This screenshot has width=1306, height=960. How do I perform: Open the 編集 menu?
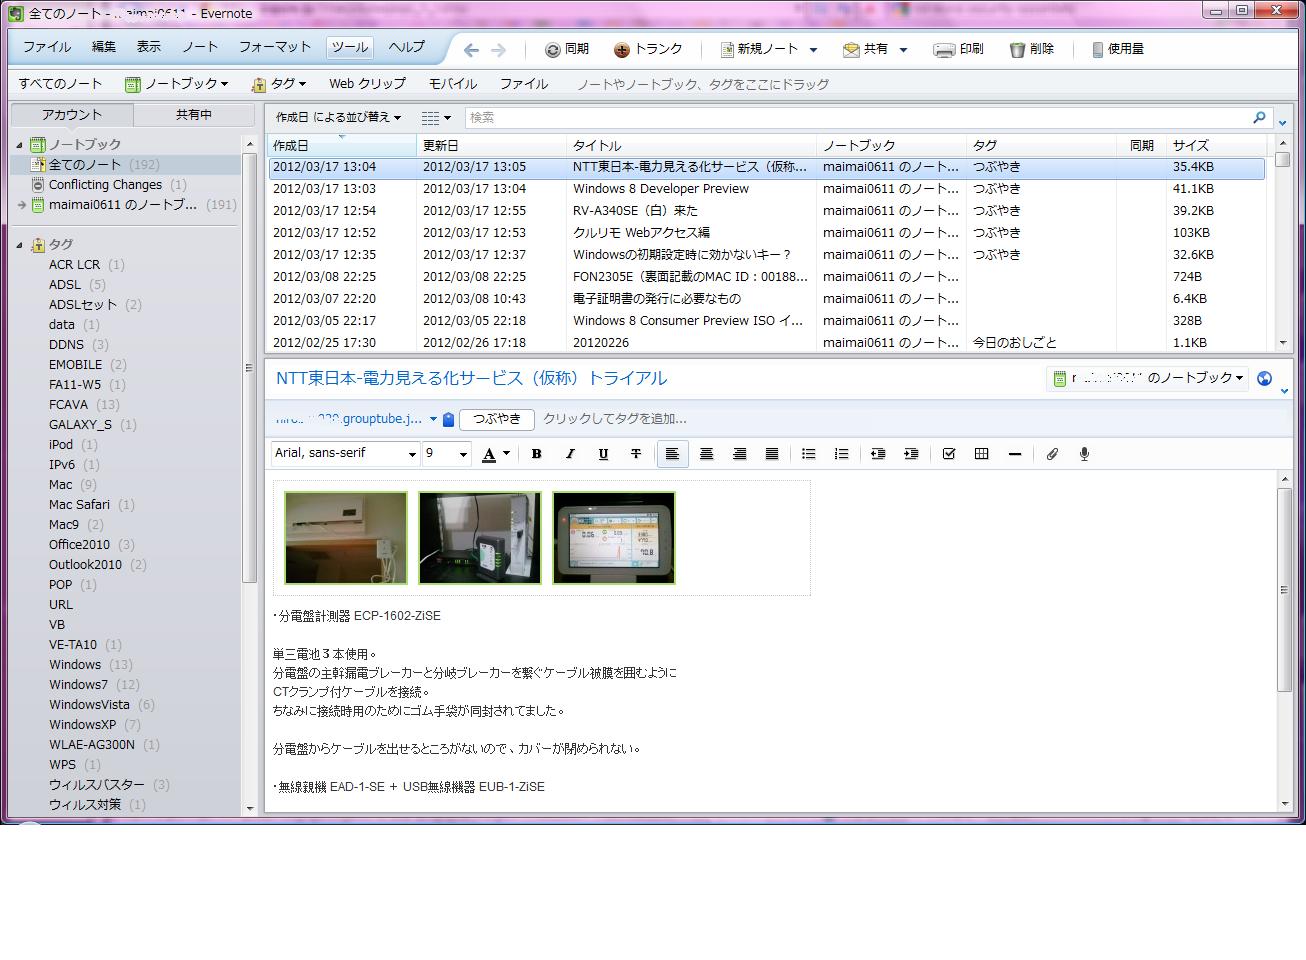[103, 47]
